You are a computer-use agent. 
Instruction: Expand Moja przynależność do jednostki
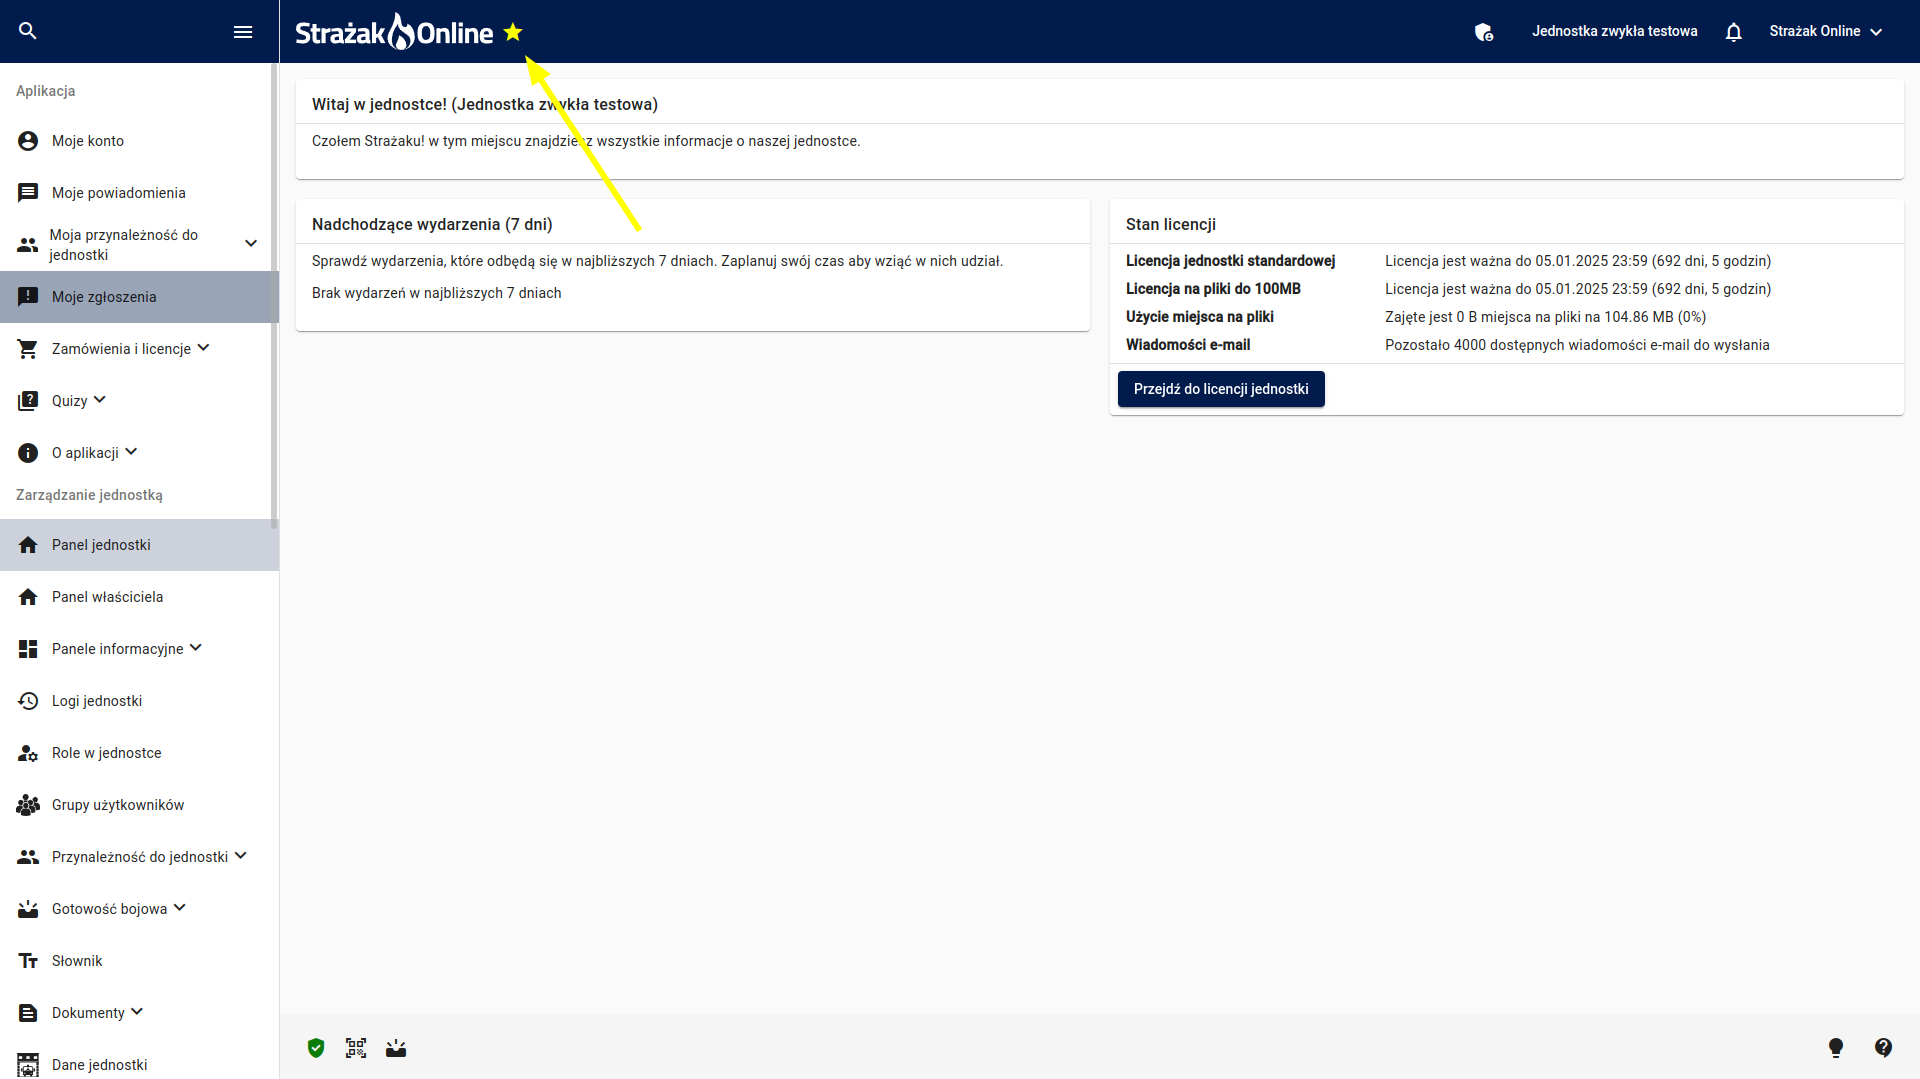[140, 245]
